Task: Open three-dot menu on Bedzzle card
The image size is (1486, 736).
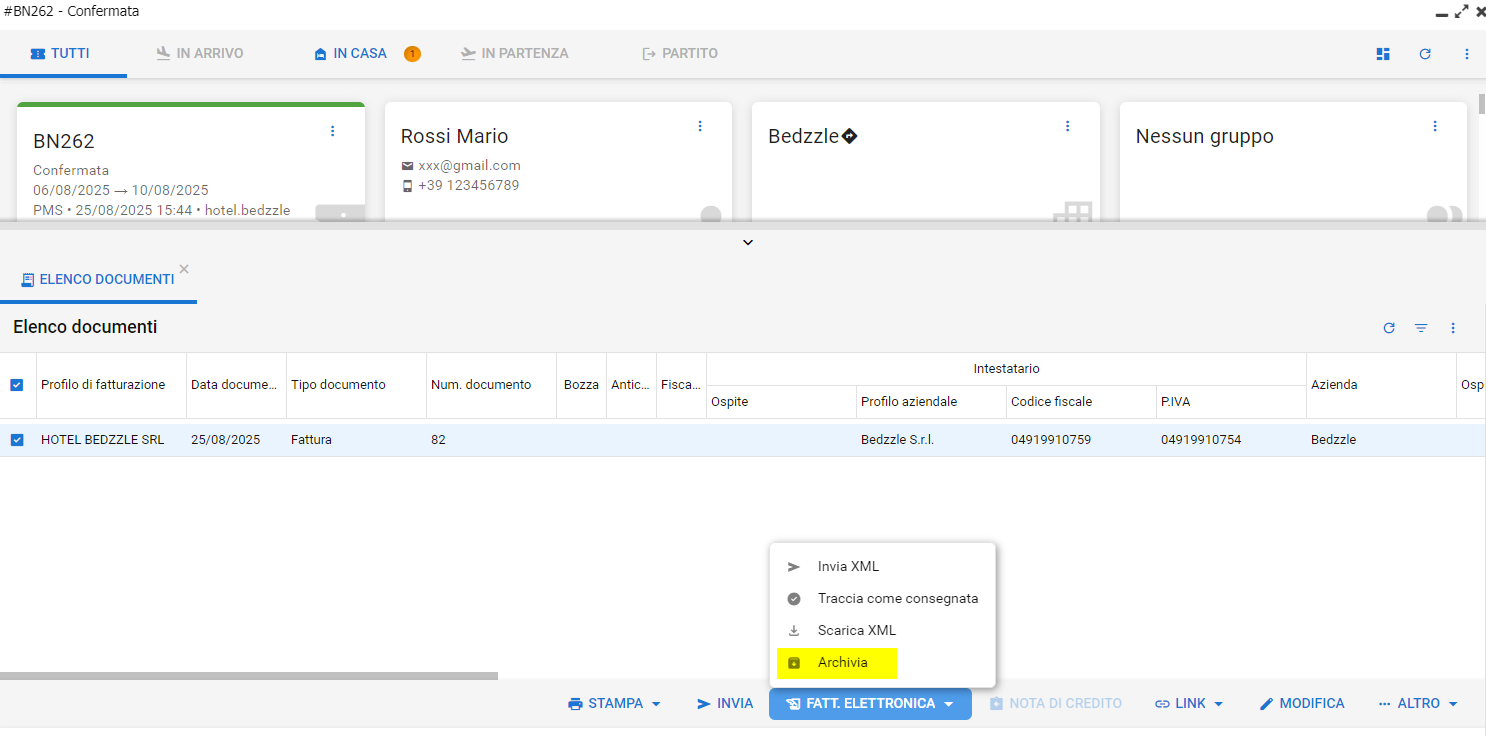Action: pyautogui.click(x=1067, y=126)
